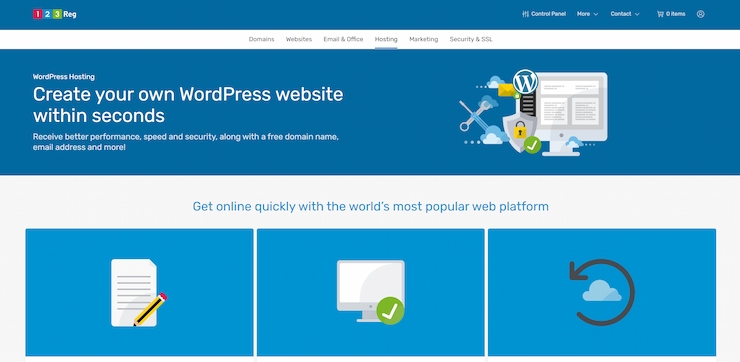Open the shopping cart icon
Image resolution: width=740 pixels, height=362 pixels.
click(x=660, y=14)
